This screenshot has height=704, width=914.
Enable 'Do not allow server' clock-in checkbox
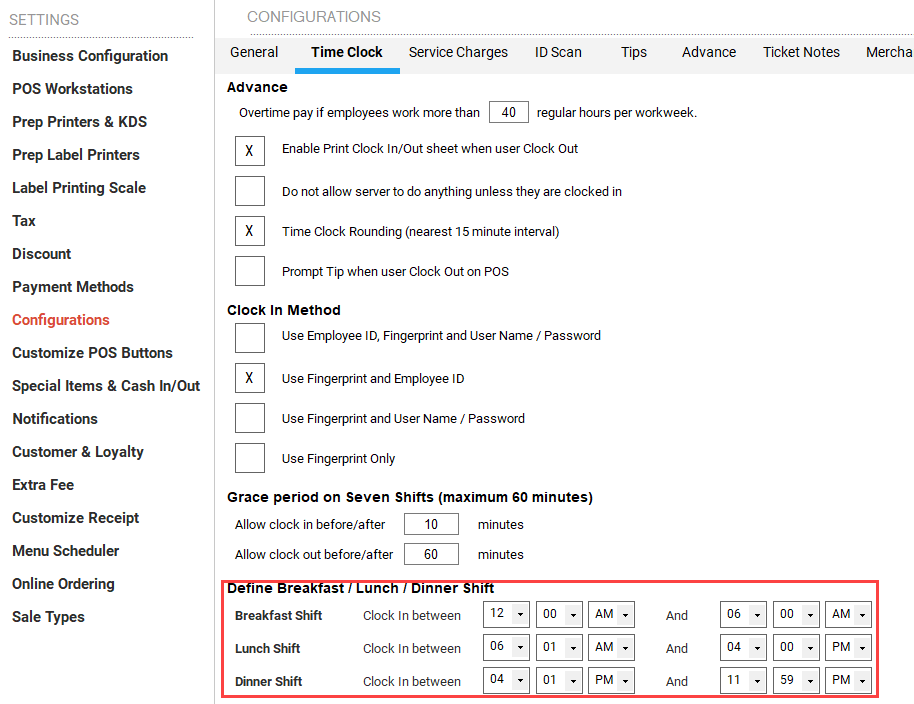[249, 191]
